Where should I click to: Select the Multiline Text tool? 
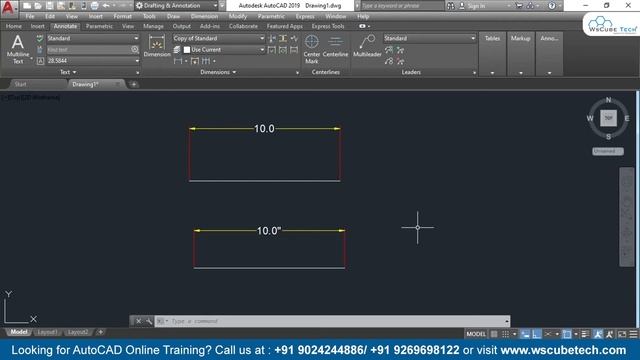18,49
